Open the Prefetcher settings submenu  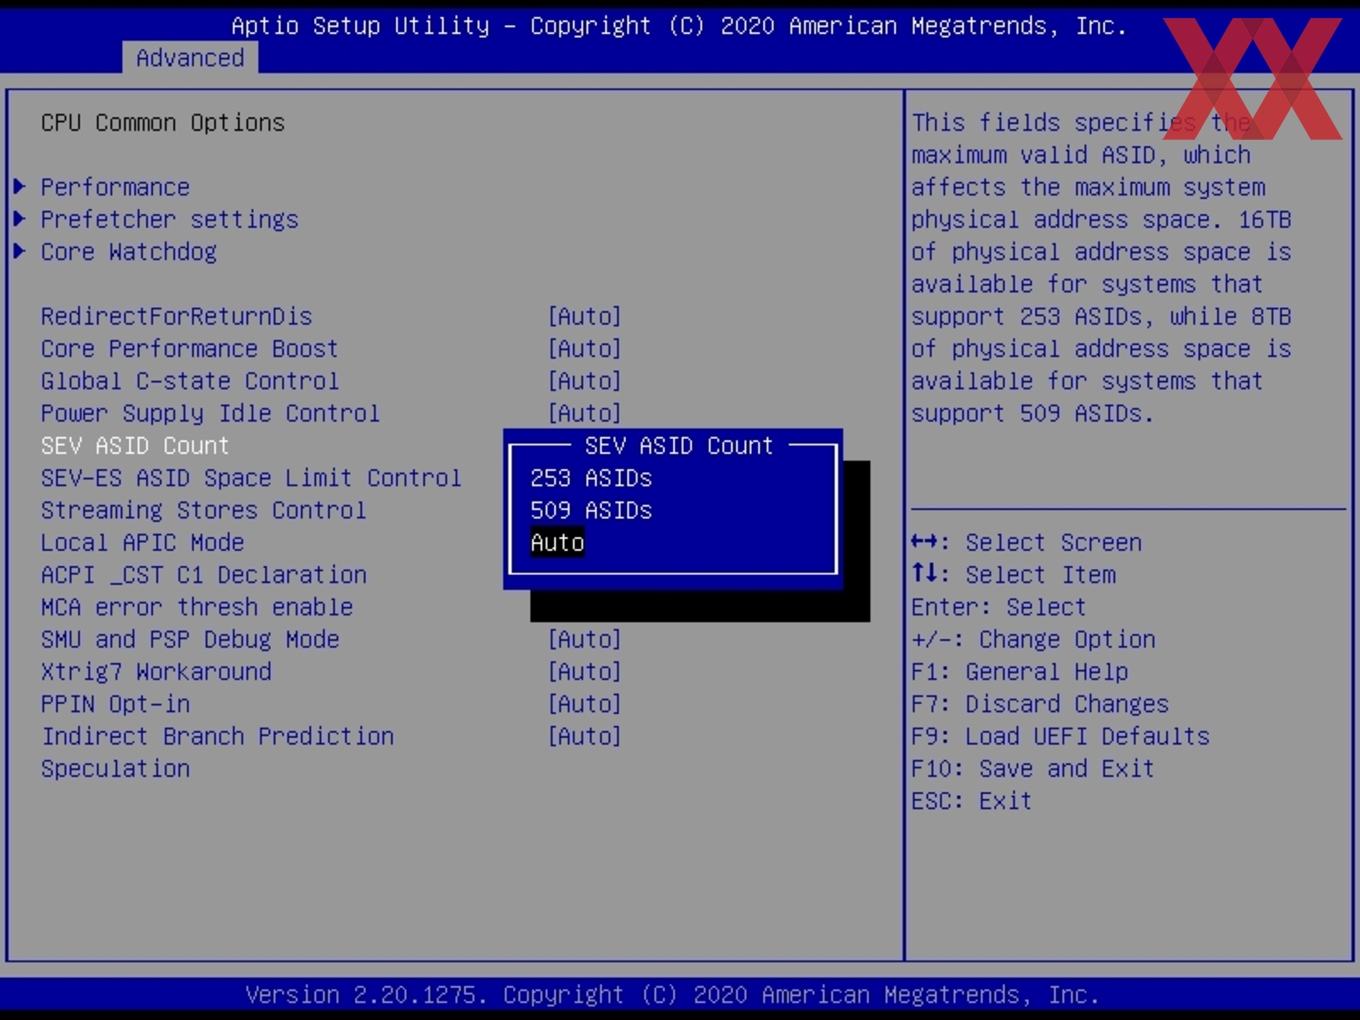(x=169, y=219)
